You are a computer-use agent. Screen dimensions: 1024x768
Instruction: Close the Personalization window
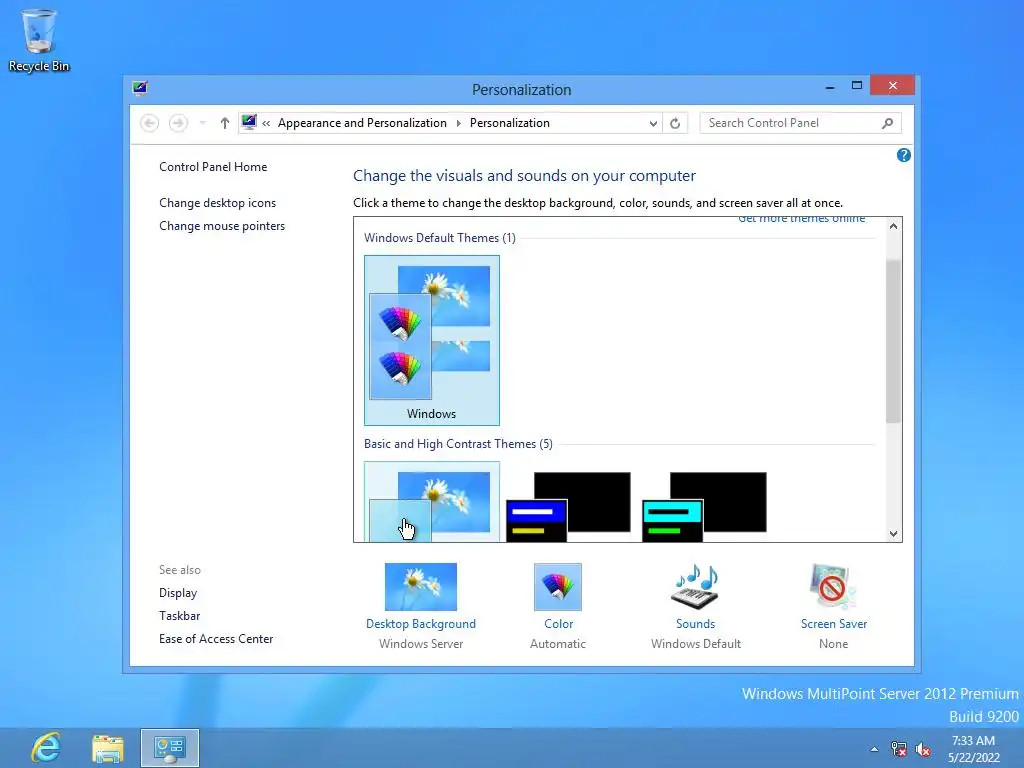(x=893, y=86)
